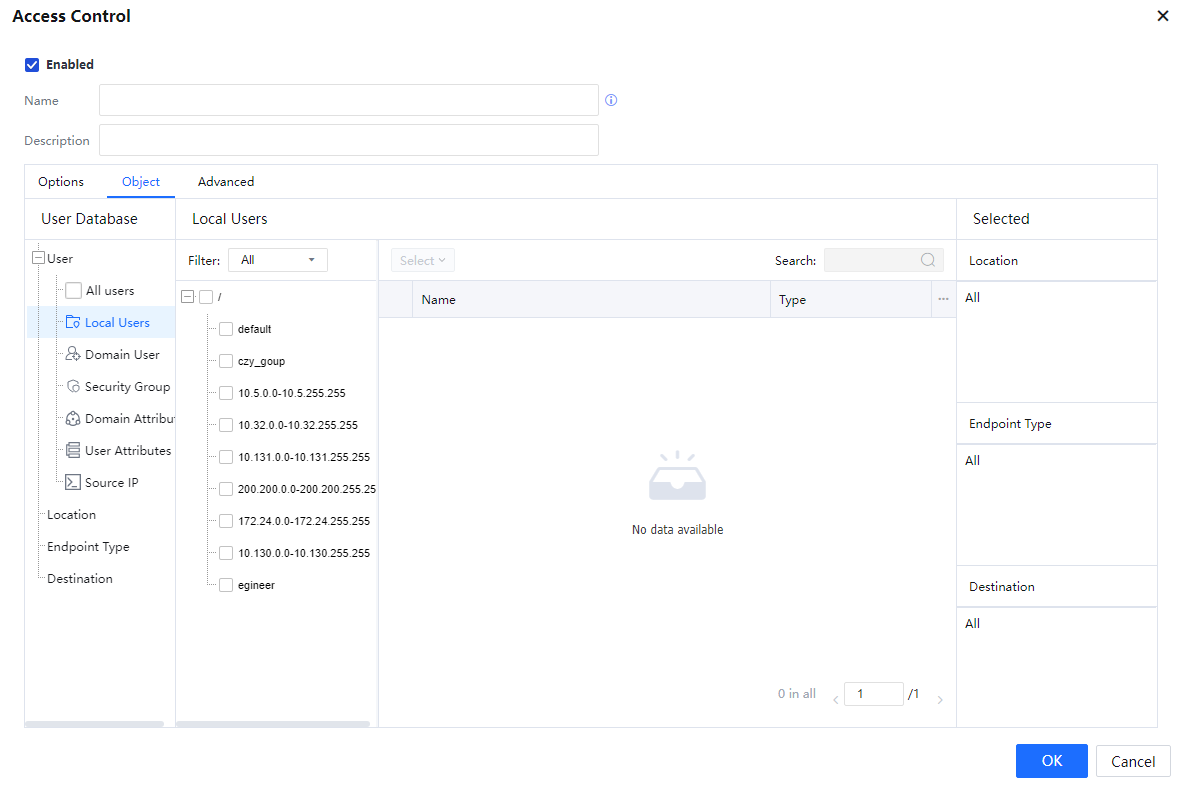Image resolution: width=1184 pixels, height=785 pixels.
Task: Check the czy_goup group checkbox
Action: tap(226, 361)
